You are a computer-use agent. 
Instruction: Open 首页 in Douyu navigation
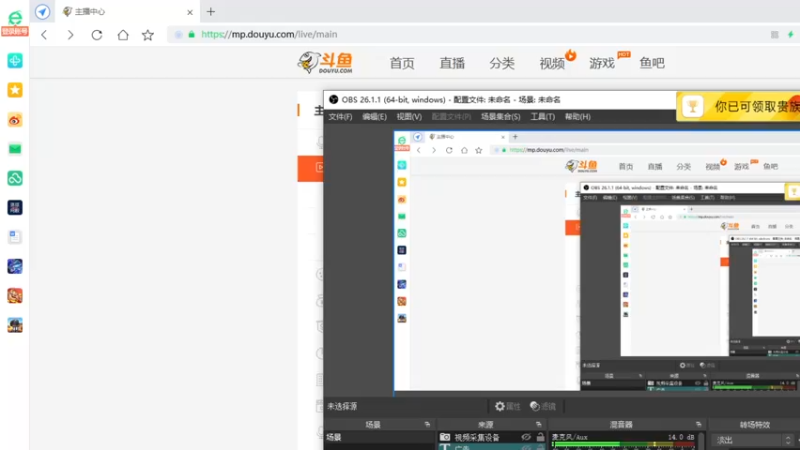click(402, 63)
